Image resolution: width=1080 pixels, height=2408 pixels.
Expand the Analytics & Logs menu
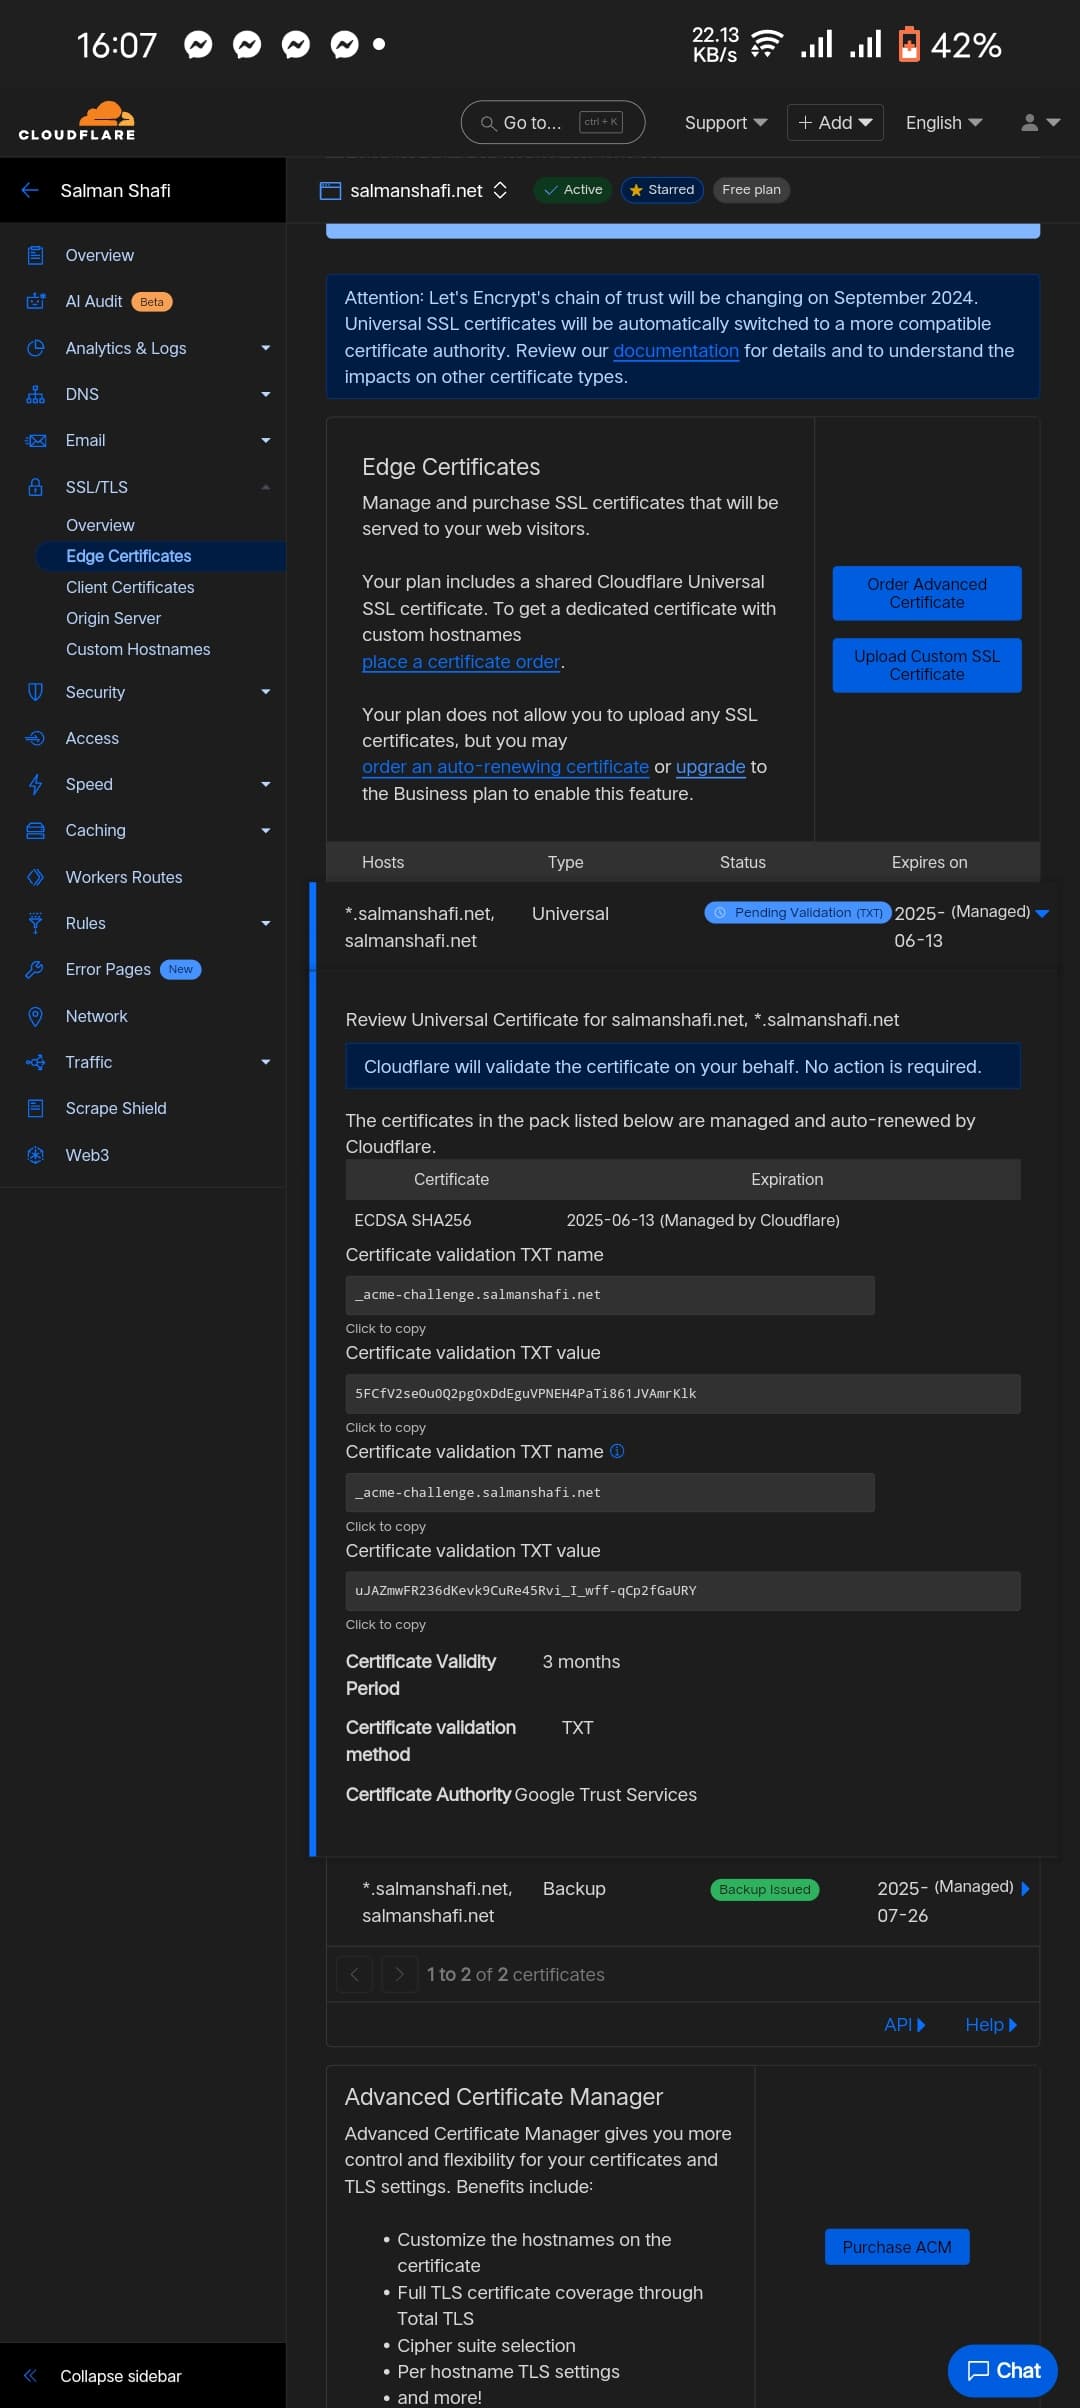(266, 348)
